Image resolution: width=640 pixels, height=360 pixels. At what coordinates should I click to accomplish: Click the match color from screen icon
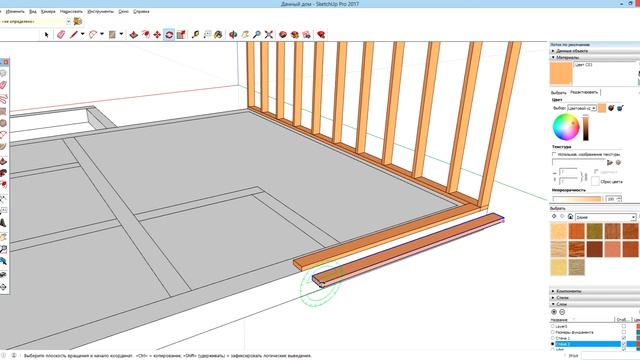click(620, 108)
